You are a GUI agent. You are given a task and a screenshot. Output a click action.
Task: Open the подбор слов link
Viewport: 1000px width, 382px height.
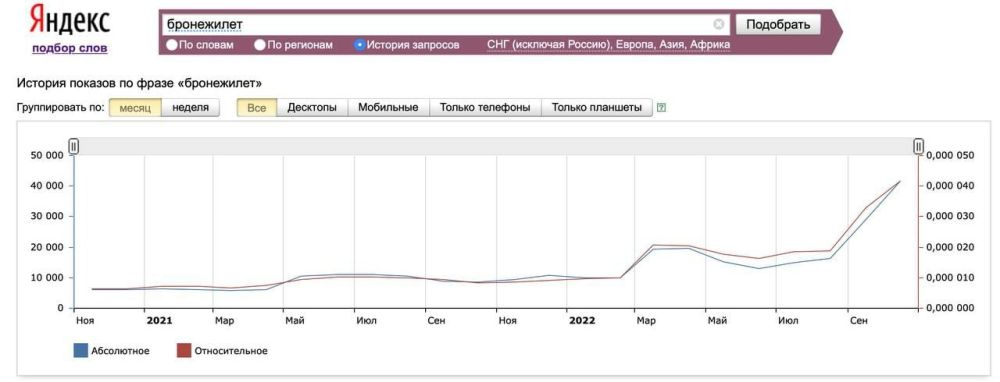pos(70,48)
